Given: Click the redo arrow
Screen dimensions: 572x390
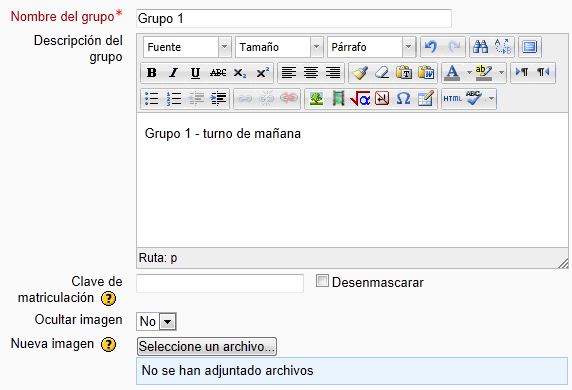Looking at the screenshot, I should (x=453, y=47).
